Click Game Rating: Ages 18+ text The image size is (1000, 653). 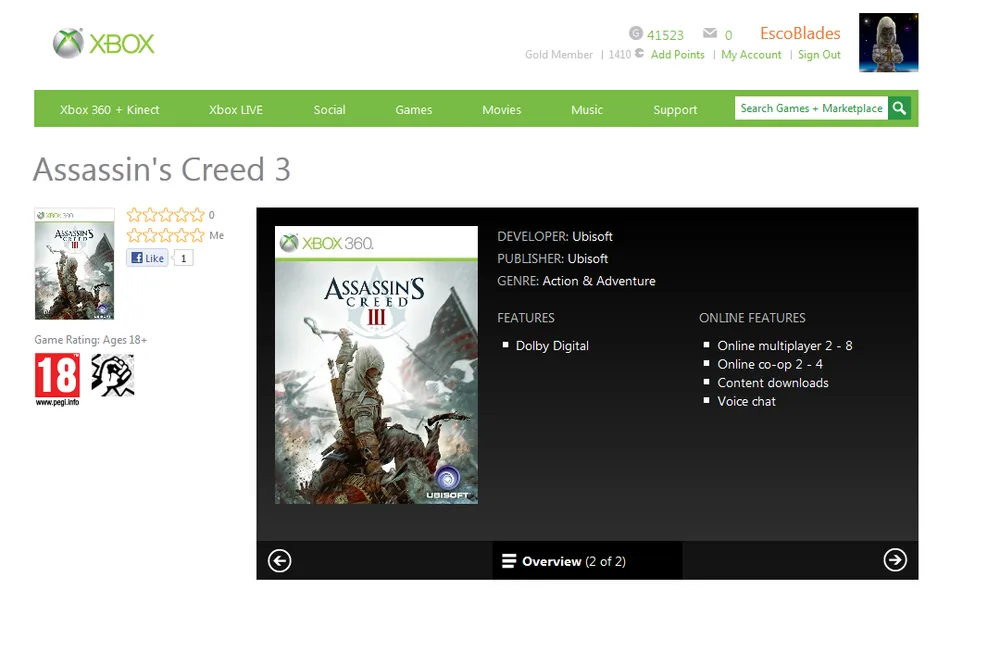pos(91,340)
